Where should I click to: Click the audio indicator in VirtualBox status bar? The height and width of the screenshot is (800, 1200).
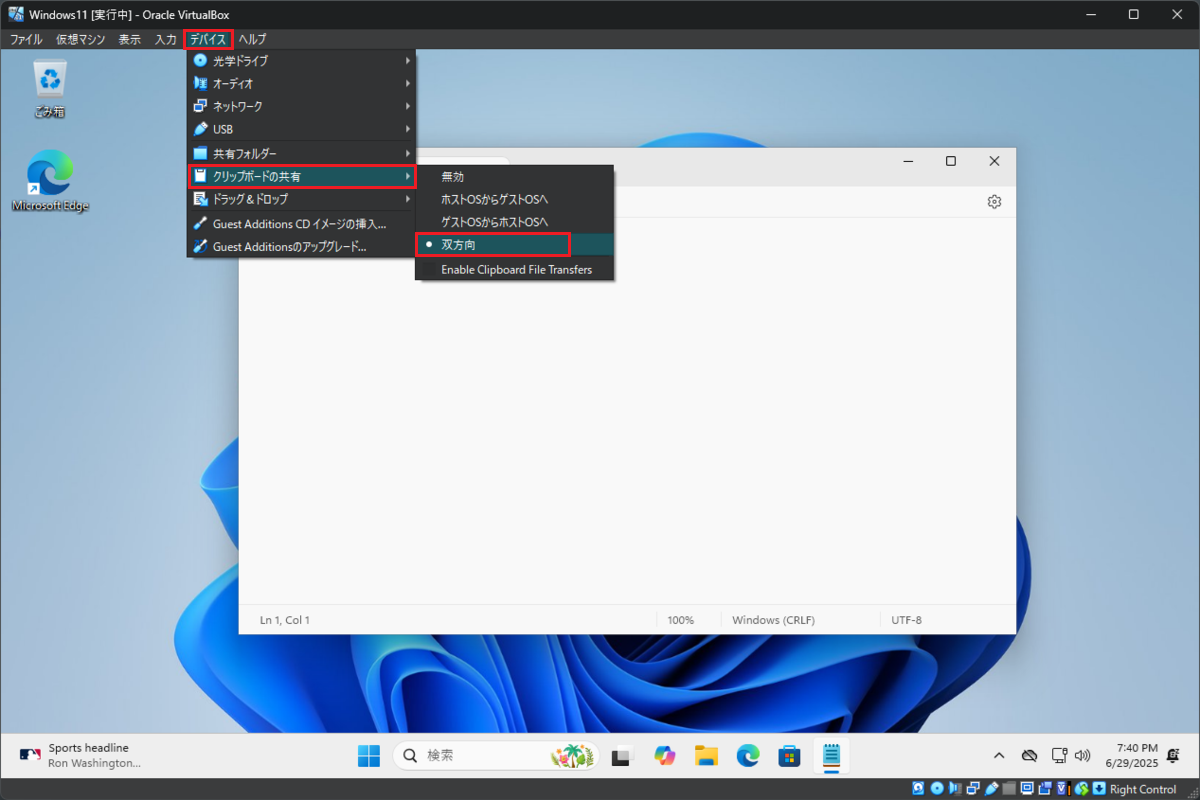click(x=954, y=789)
